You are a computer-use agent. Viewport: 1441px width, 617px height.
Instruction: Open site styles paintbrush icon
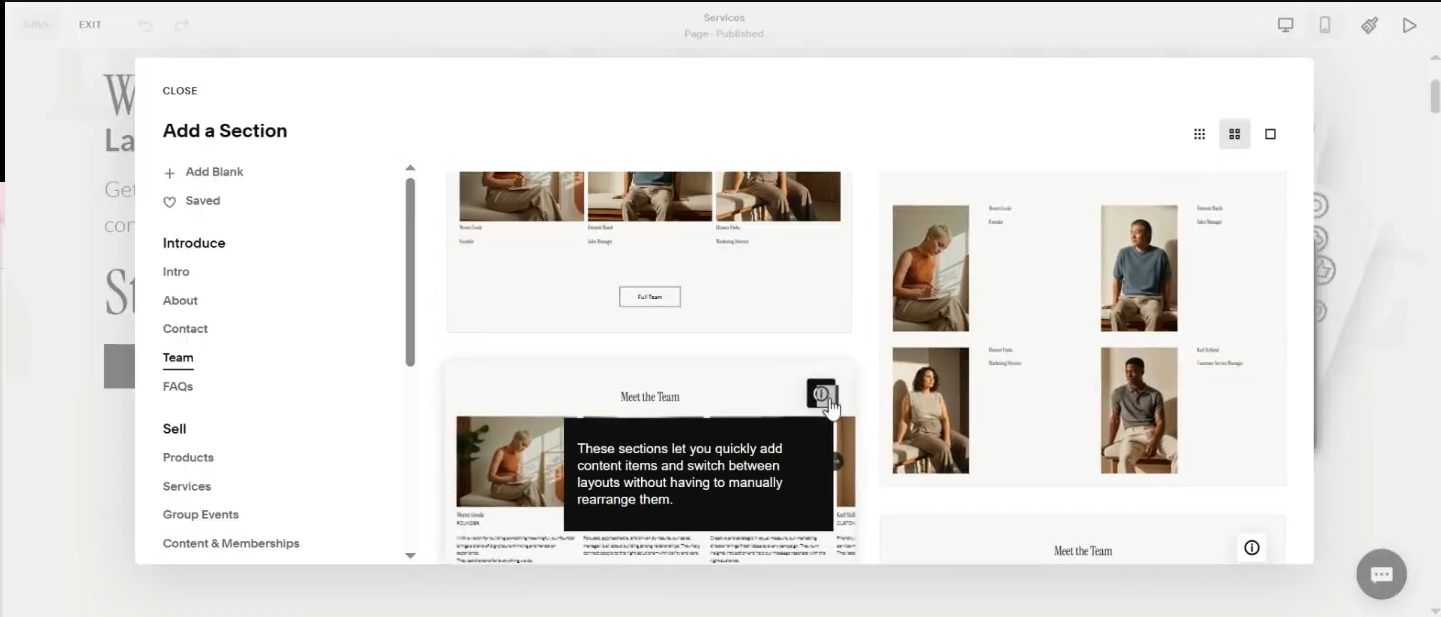(x=1370, y=25)
